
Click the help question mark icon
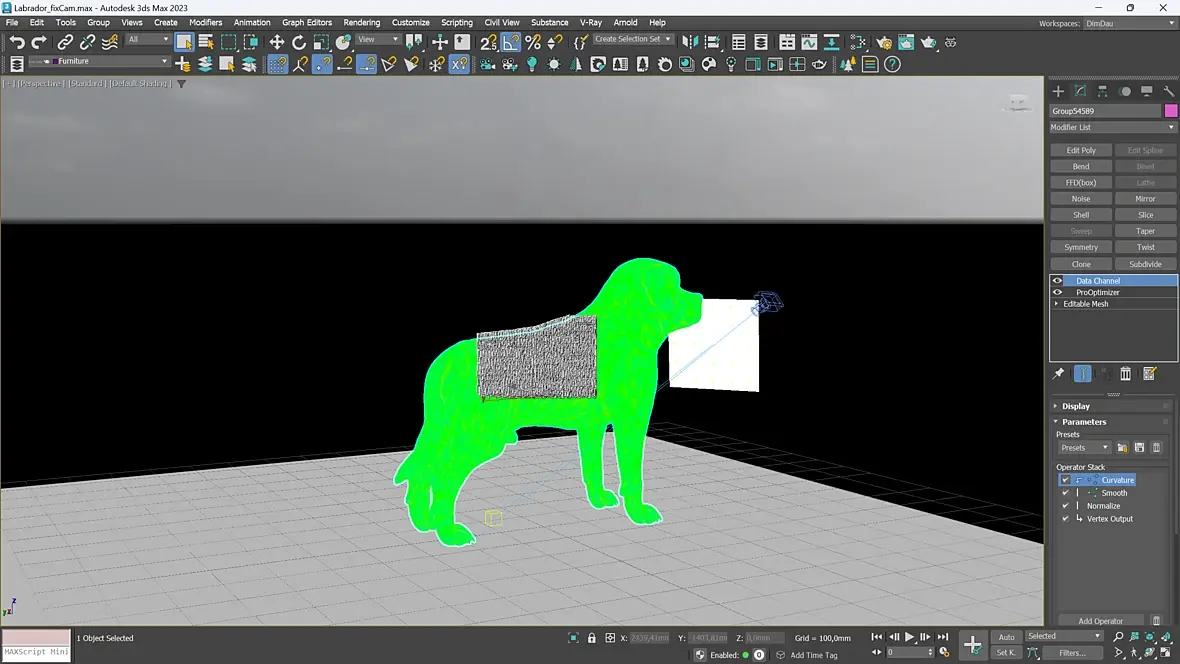(x=892, y=64)
